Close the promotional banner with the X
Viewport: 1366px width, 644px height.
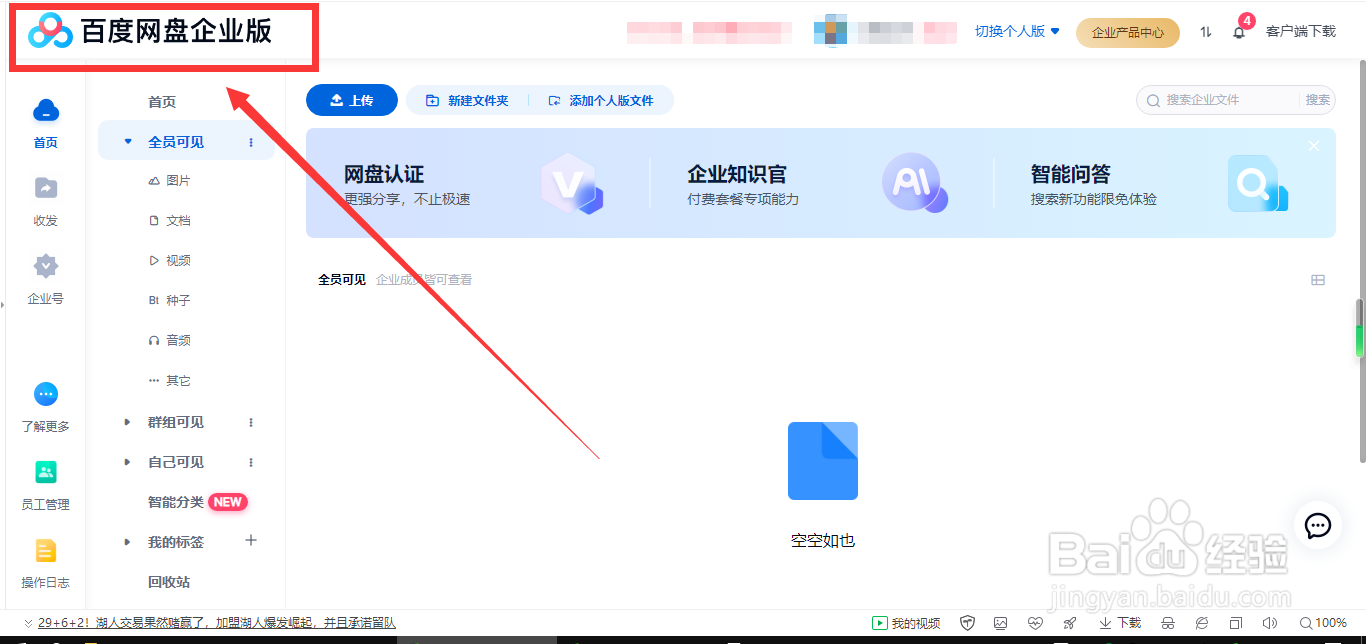(x=1313, y=145)
